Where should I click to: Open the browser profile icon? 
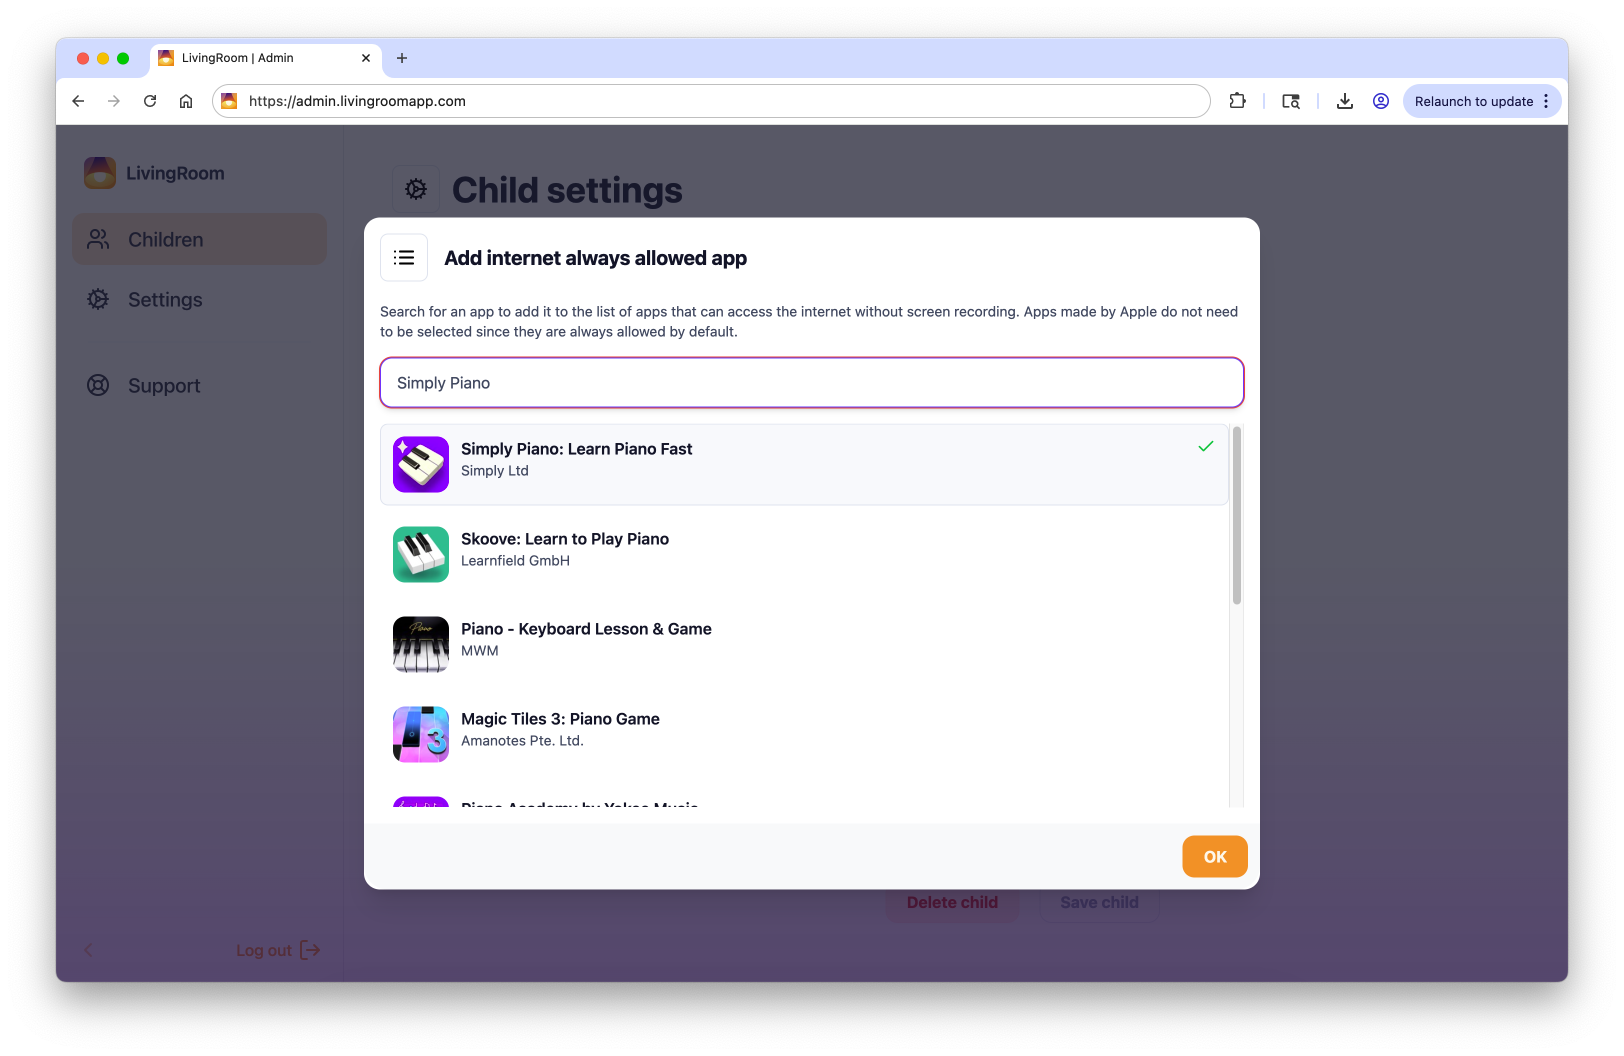pyautogui.click(x=1381, y=101)
